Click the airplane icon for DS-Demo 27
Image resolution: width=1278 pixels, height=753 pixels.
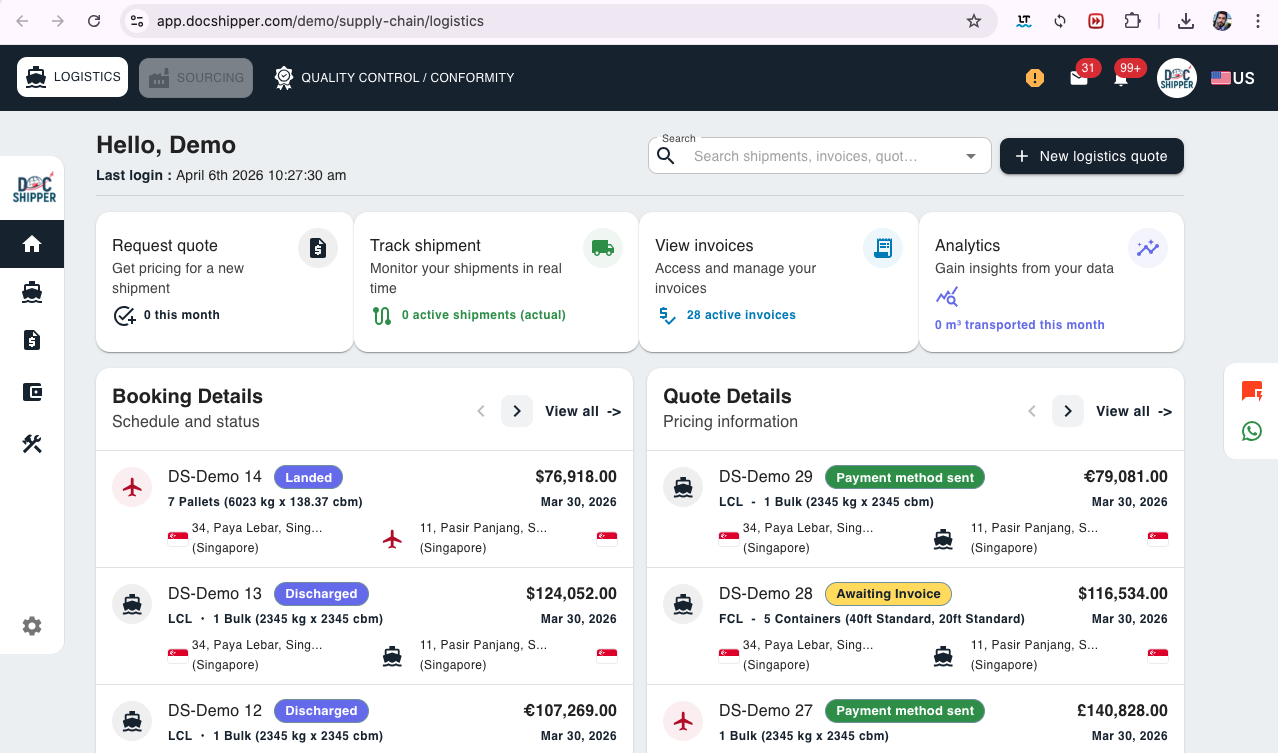683,721
